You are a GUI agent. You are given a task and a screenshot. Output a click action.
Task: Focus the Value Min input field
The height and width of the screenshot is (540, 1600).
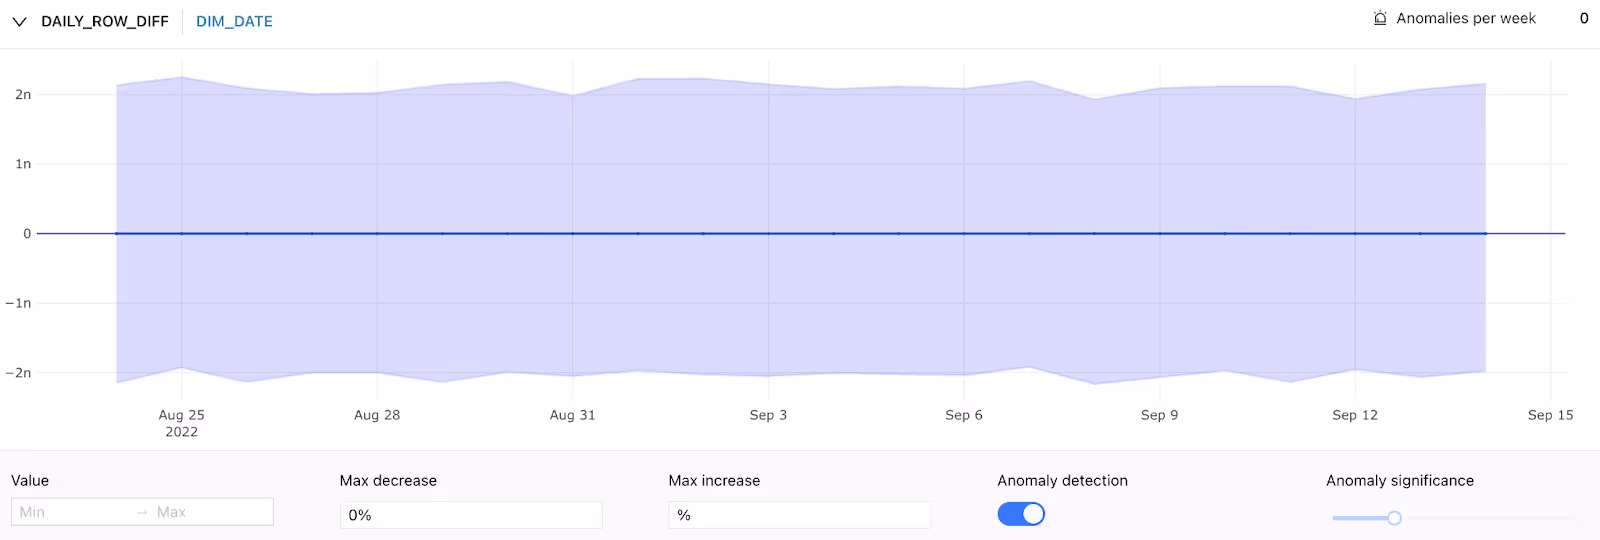pos(70,512)
